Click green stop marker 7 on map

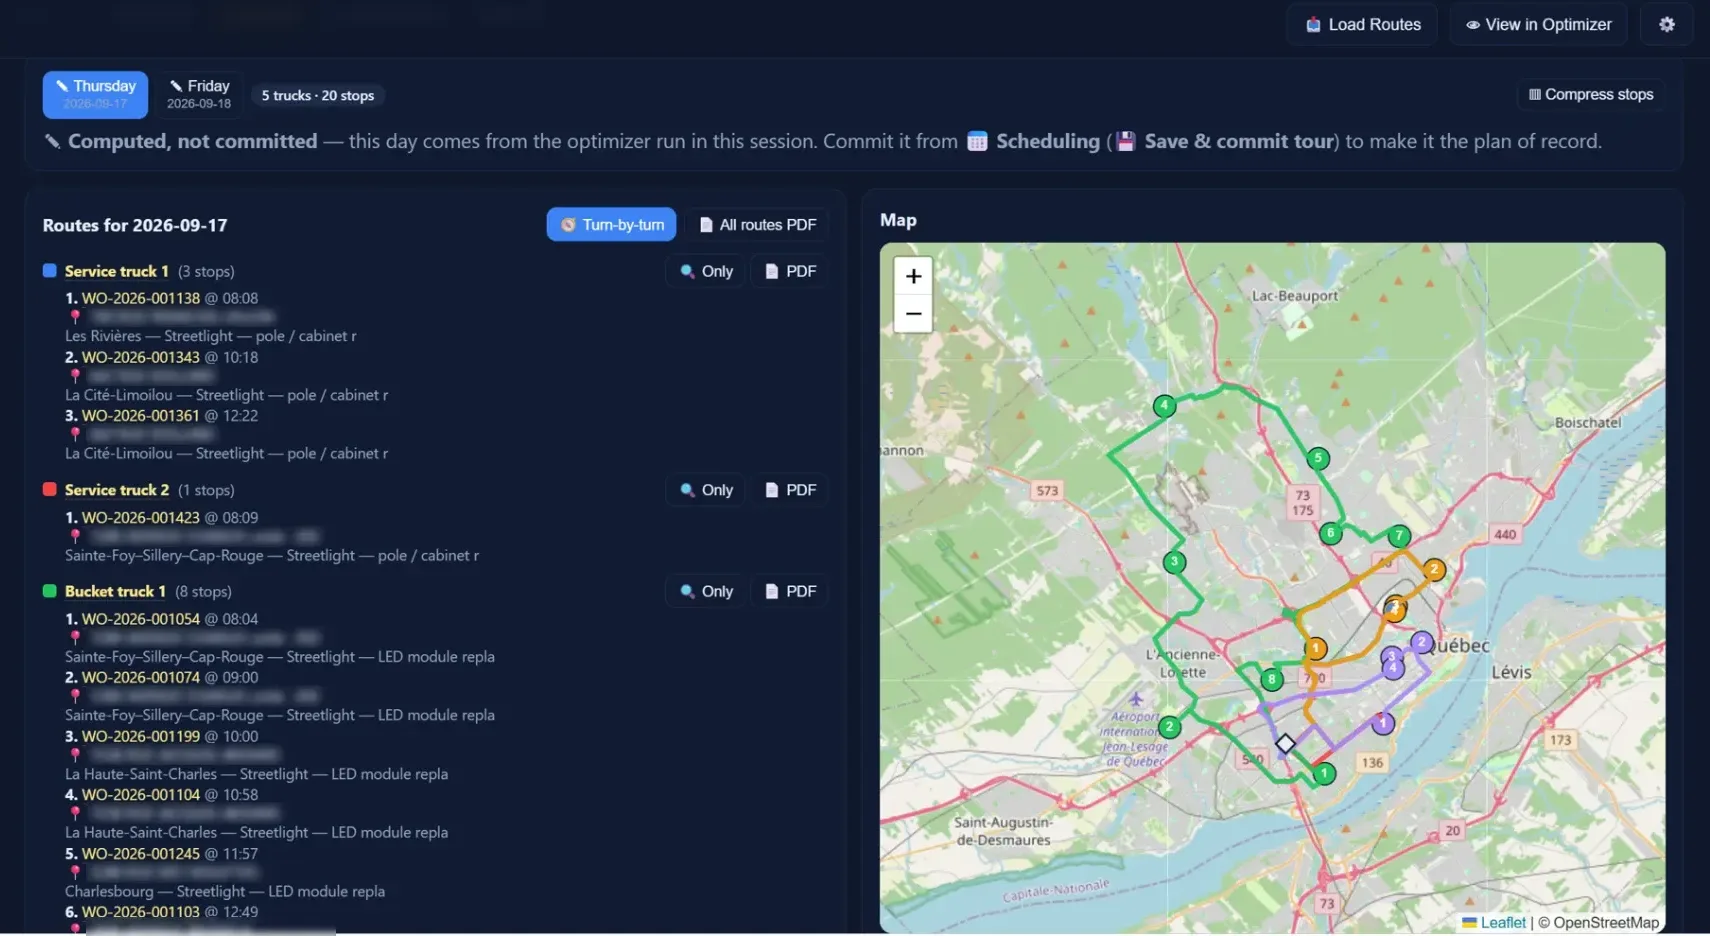(x=1399, y=537)
